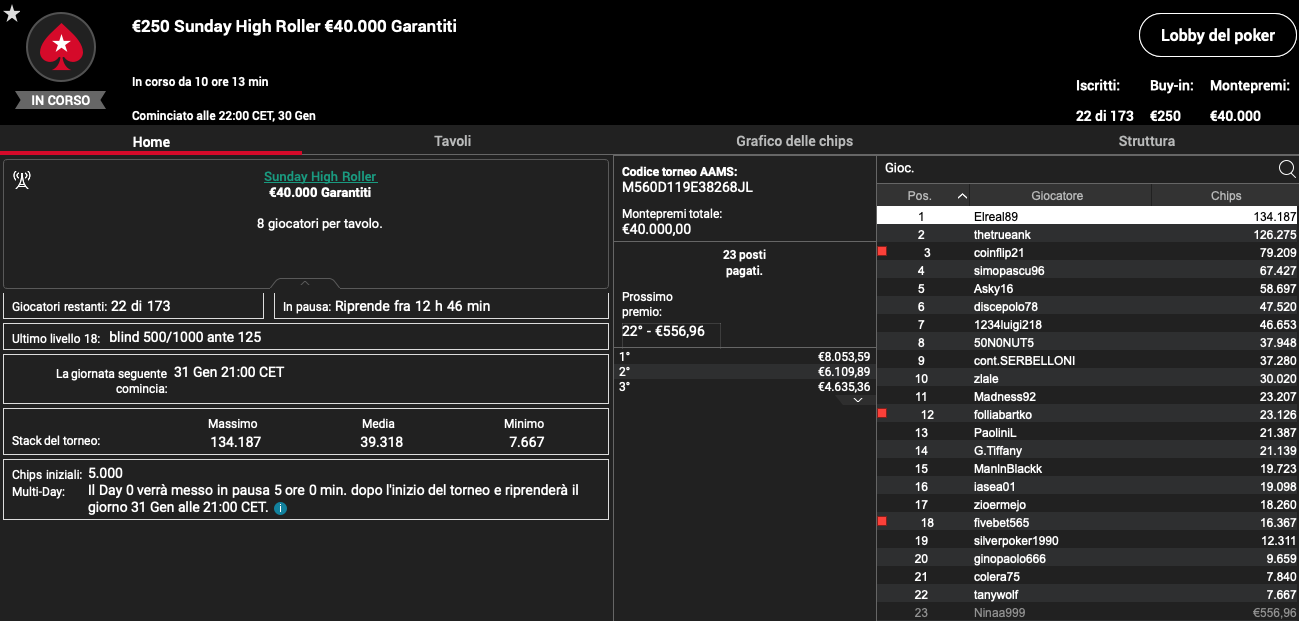Screen dimensions: 1299x621
Task: Select player 1234luigi218
Action: [x=1087, y=324]
